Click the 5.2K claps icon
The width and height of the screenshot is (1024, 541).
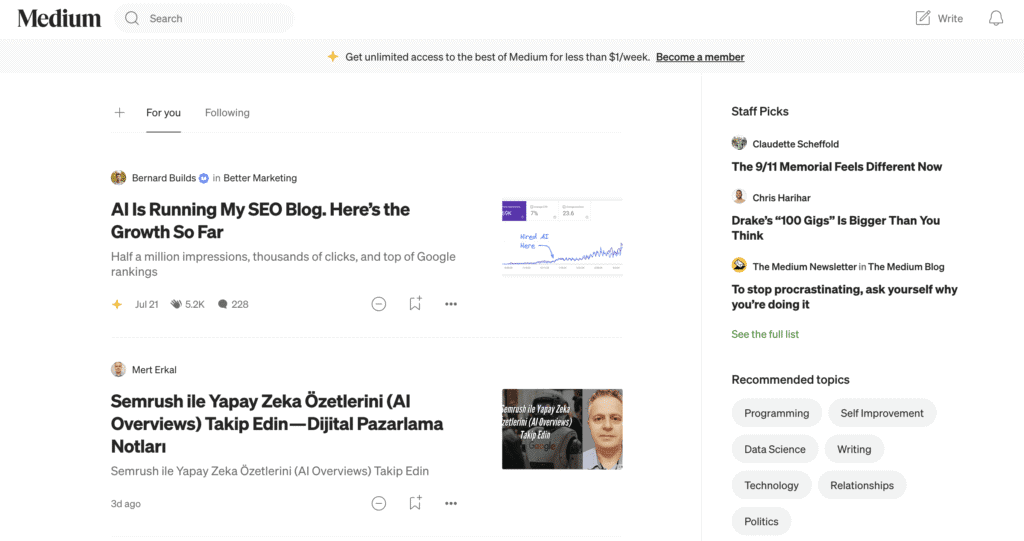pyautogui.click(x=176, y=304)
